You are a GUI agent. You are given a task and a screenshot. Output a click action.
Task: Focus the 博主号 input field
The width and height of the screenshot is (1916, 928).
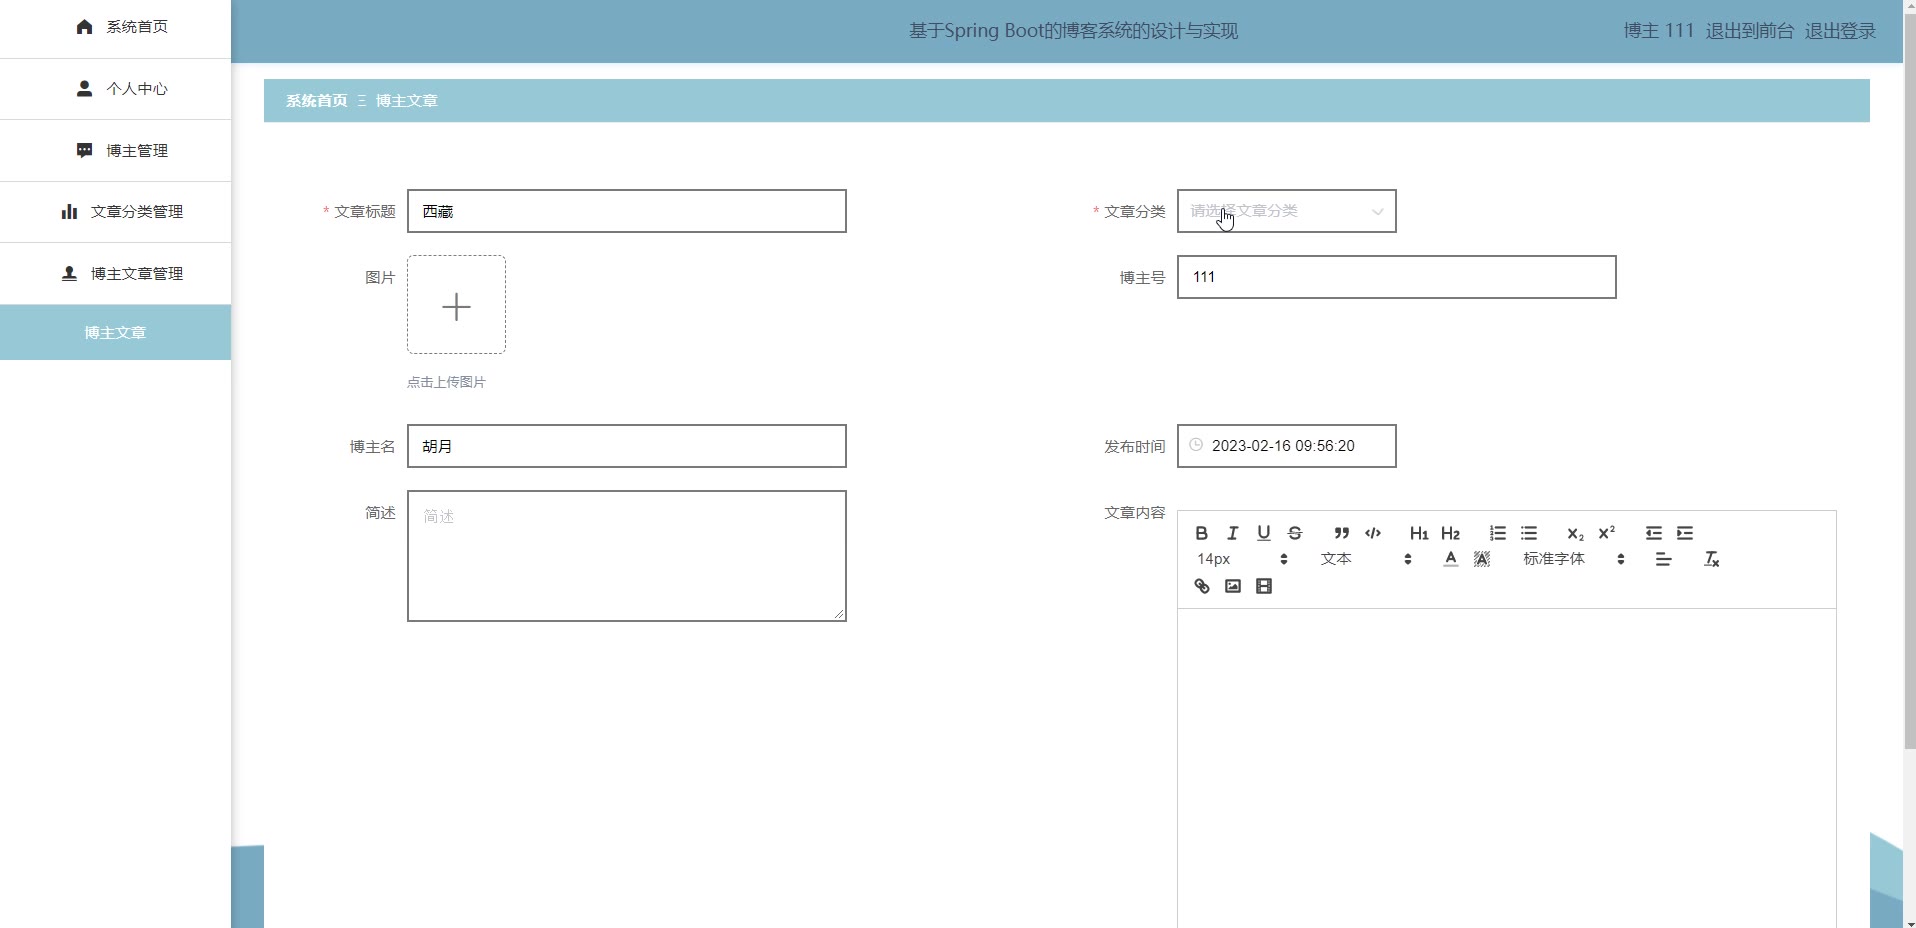click(x=1396, y=277)
